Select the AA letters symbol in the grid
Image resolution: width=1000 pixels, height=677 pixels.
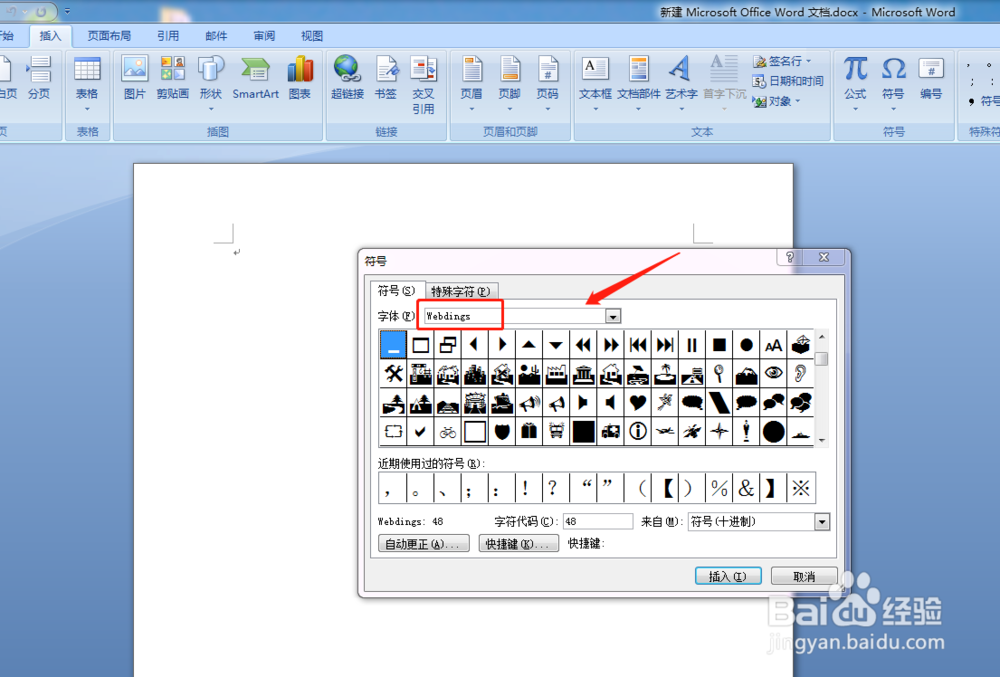pyautogui.click(x=774, y=345)
